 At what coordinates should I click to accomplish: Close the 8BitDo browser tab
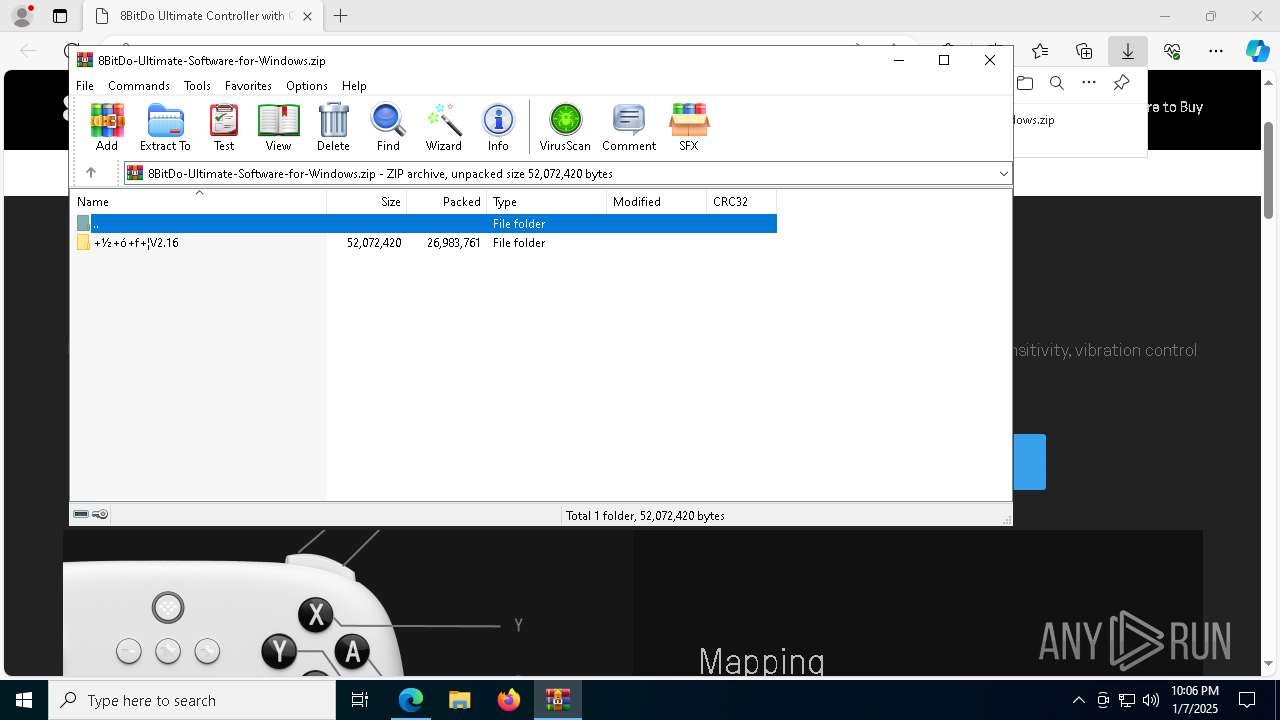[x=307, y=16]
